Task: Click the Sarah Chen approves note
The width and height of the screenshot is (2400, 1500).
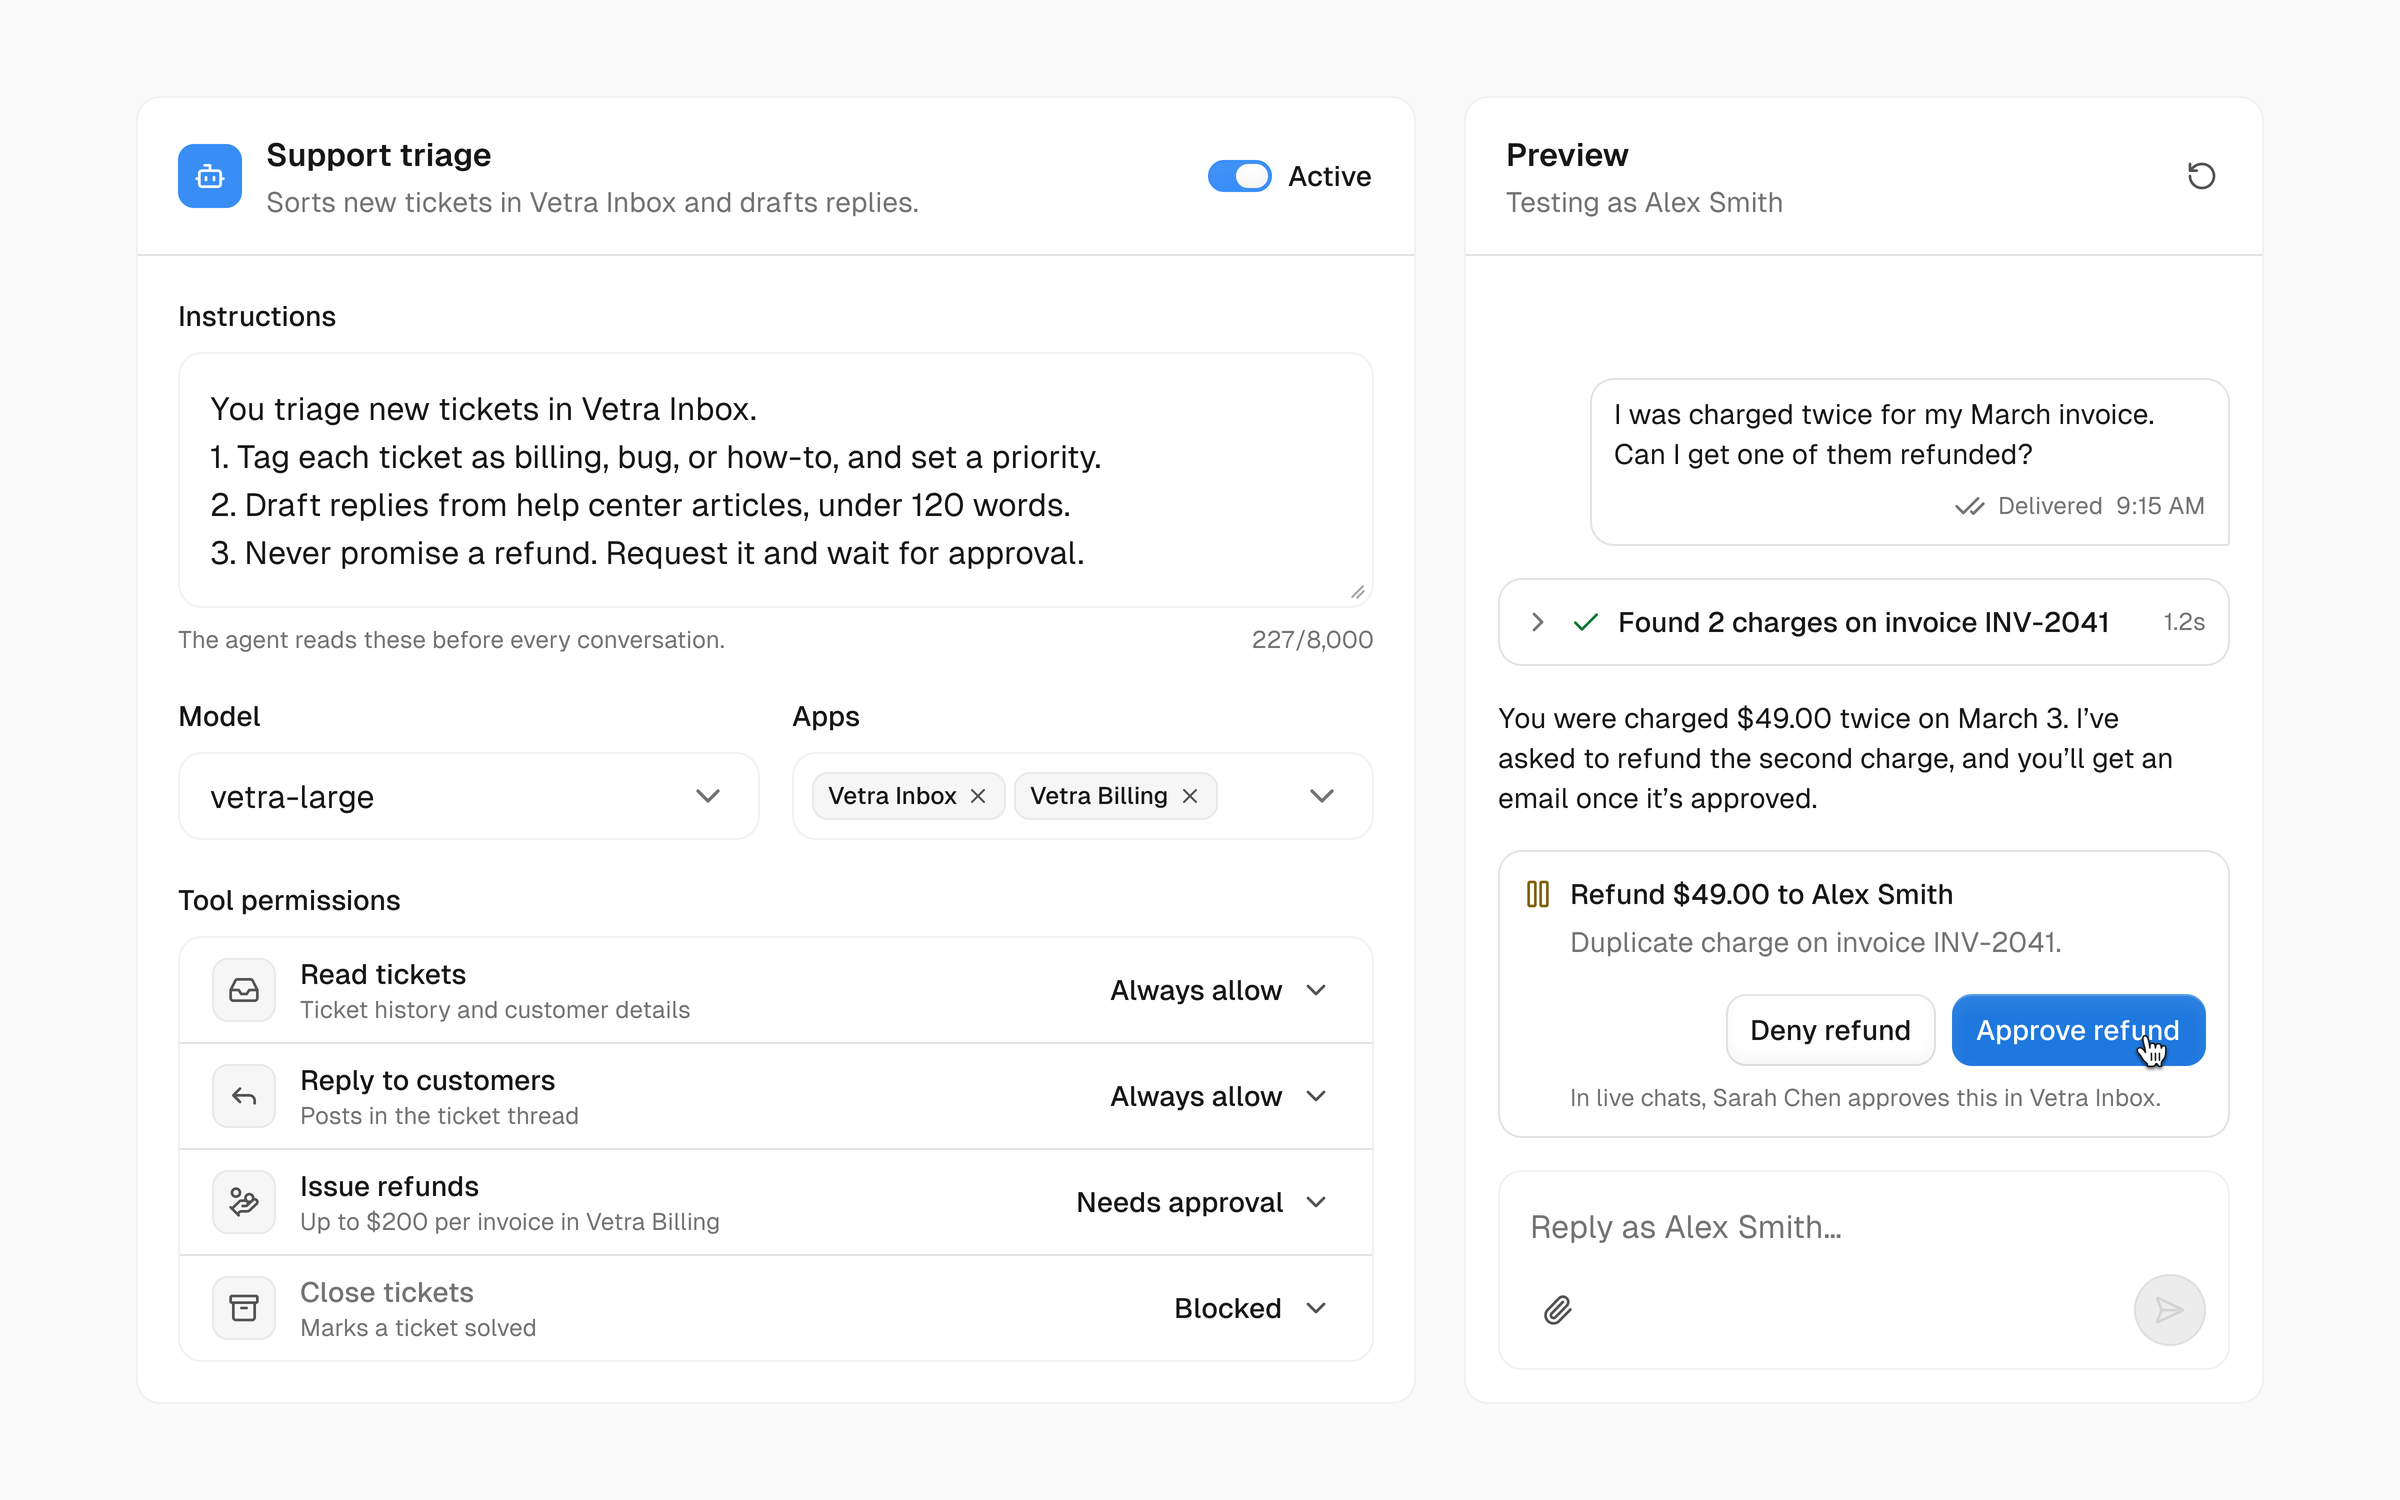Action: tap(1865, 1098)
